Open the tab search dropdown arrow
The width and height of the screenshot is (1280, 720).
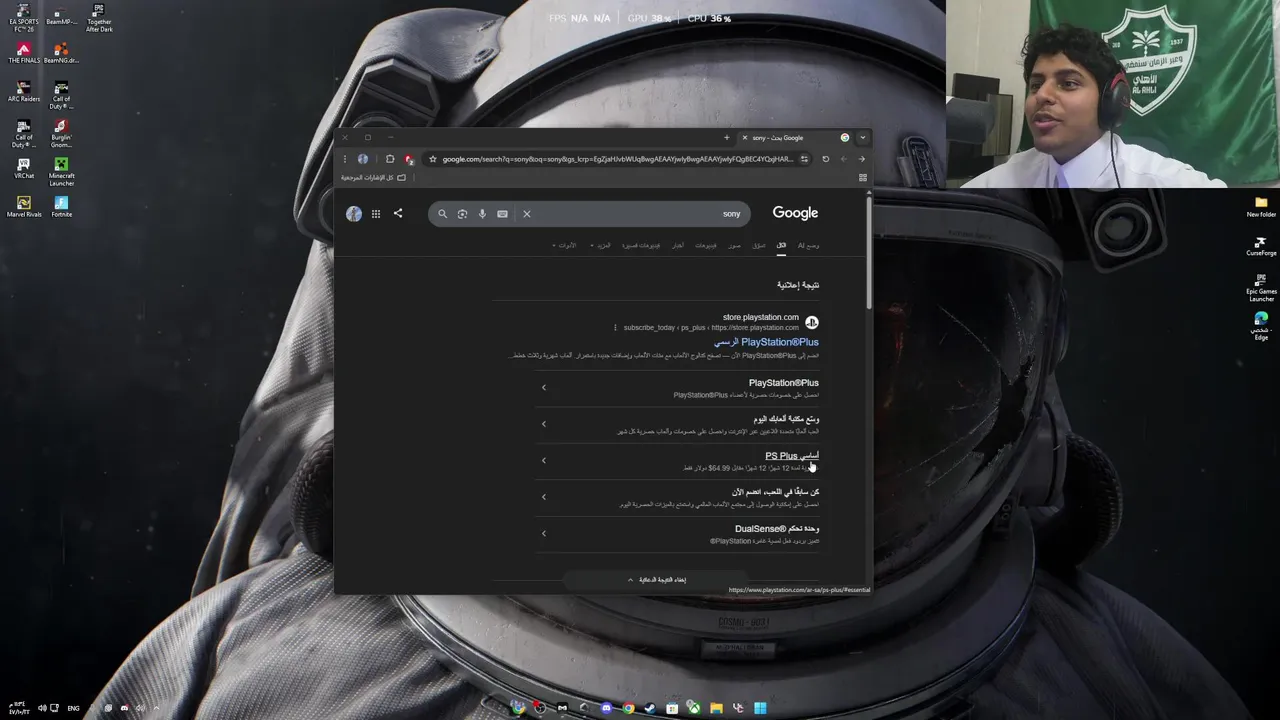click(x=862, y=138)
